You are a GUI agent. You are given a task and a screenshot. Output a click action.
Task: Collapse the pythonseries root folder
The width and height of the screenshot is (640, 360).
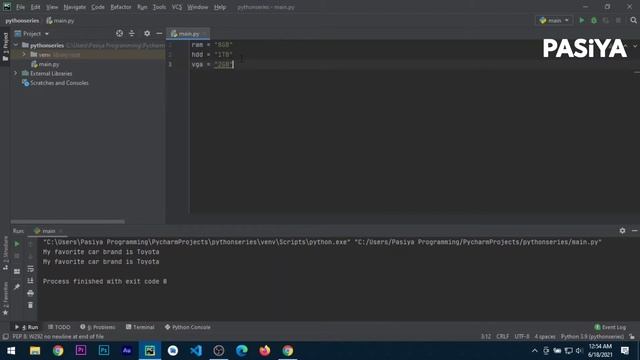click(16, 45)
